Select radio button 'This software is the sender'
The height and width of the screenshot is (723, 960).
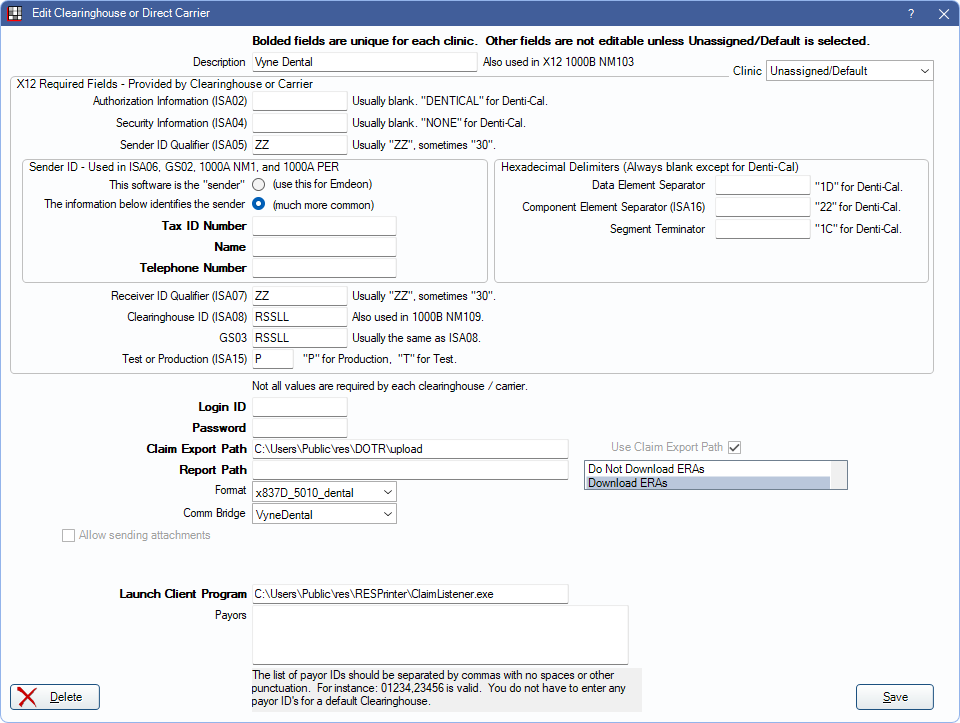pos(258,184)
